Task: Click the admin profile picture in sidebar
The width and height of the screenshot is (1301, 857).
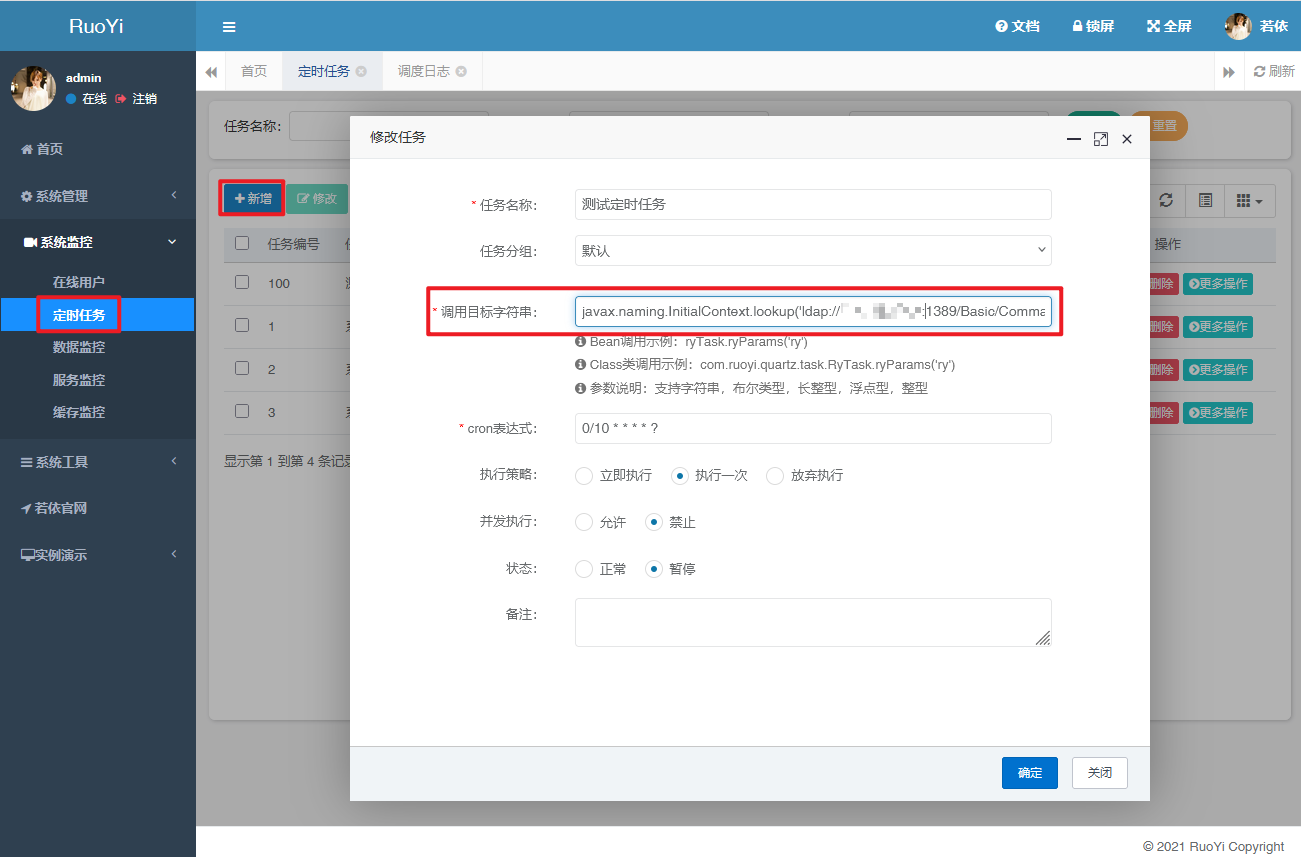Action: point(33,88)
